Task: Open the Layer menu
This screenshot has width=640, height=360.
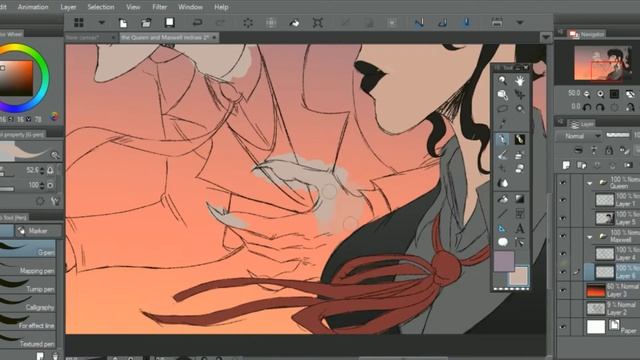Action: (68, 7)
